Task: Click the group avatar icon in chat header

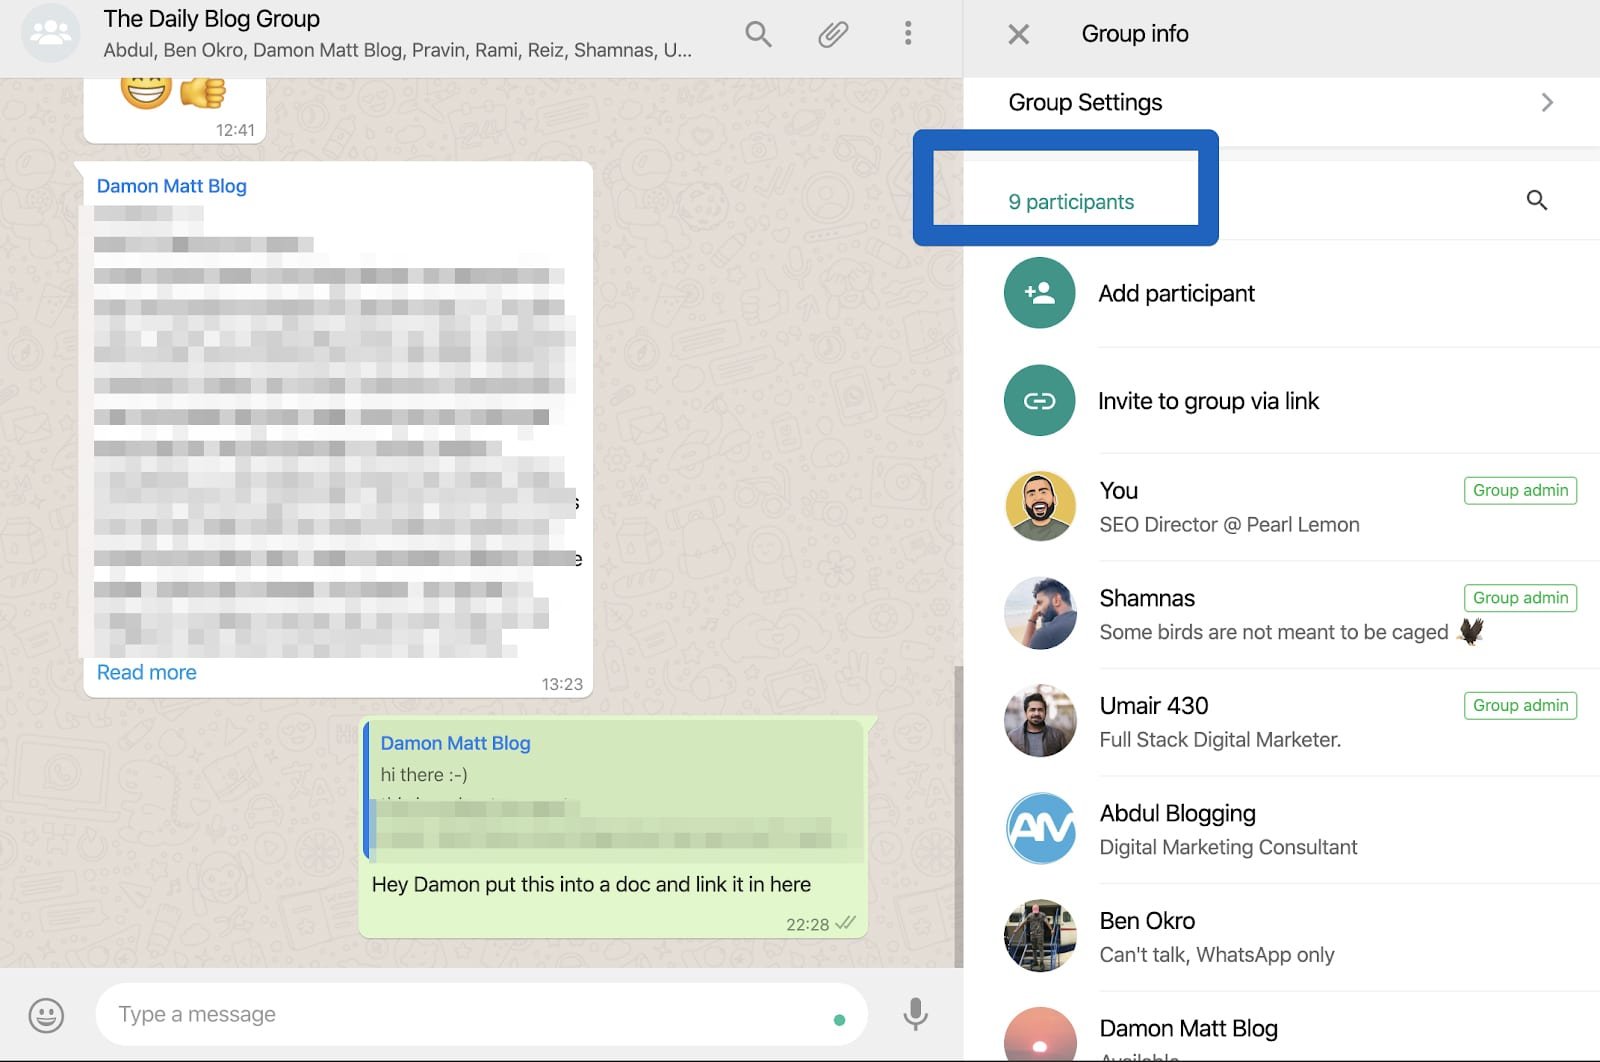Action: point(50,33)
